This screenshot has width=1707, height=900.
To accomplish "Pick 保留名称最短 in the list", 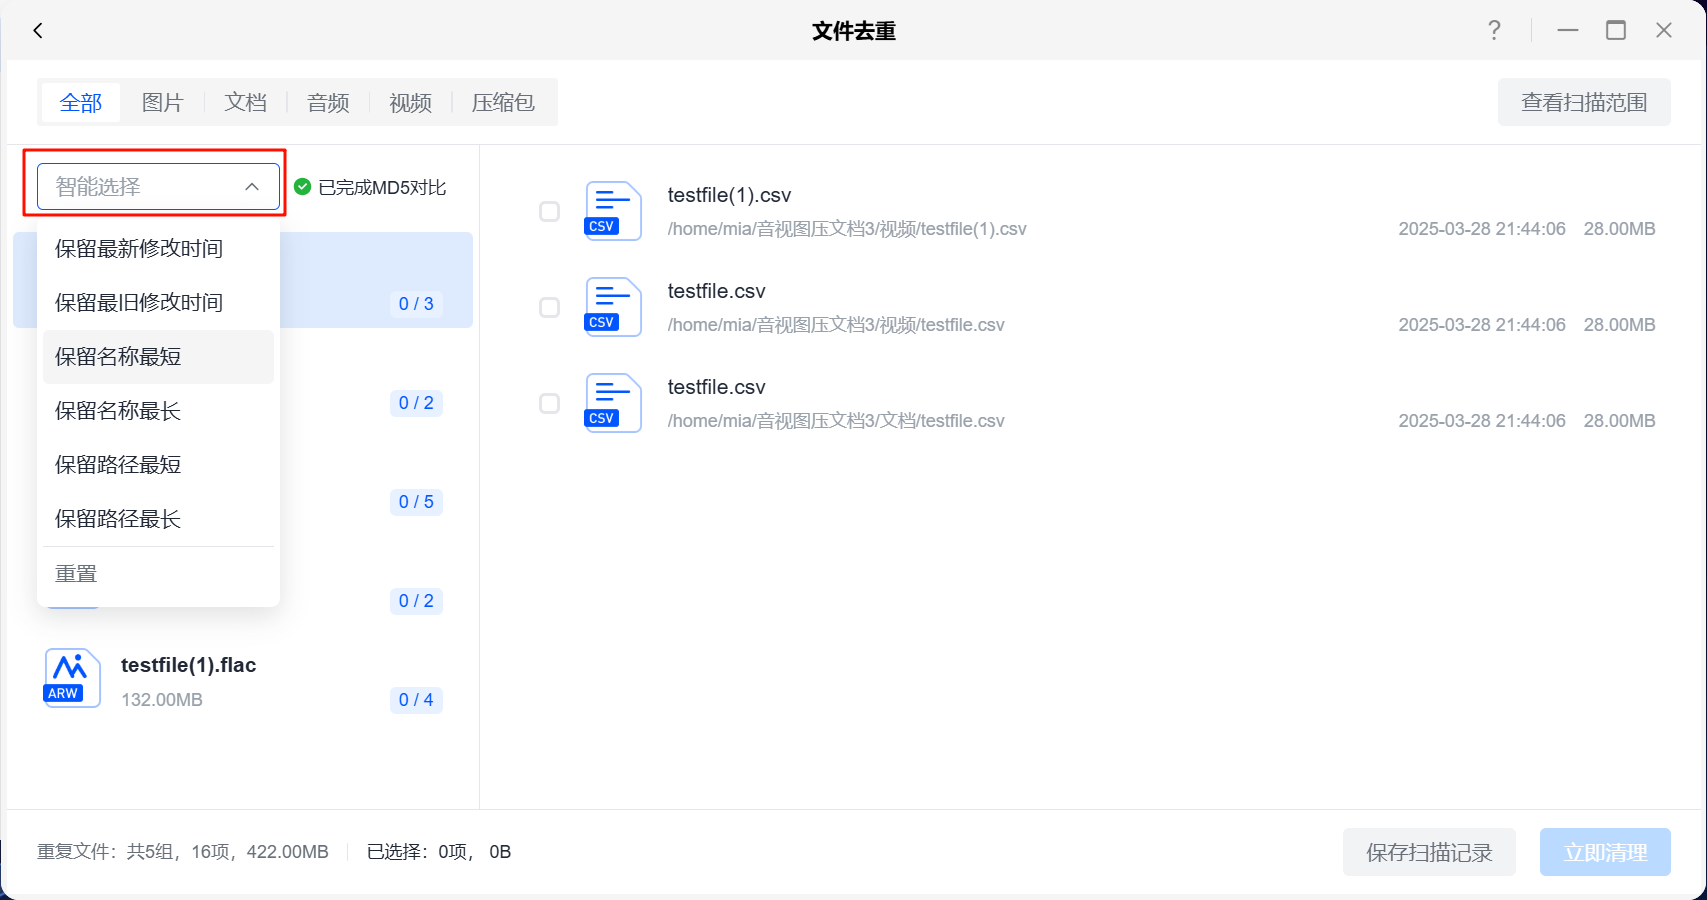I will (118, 357).
